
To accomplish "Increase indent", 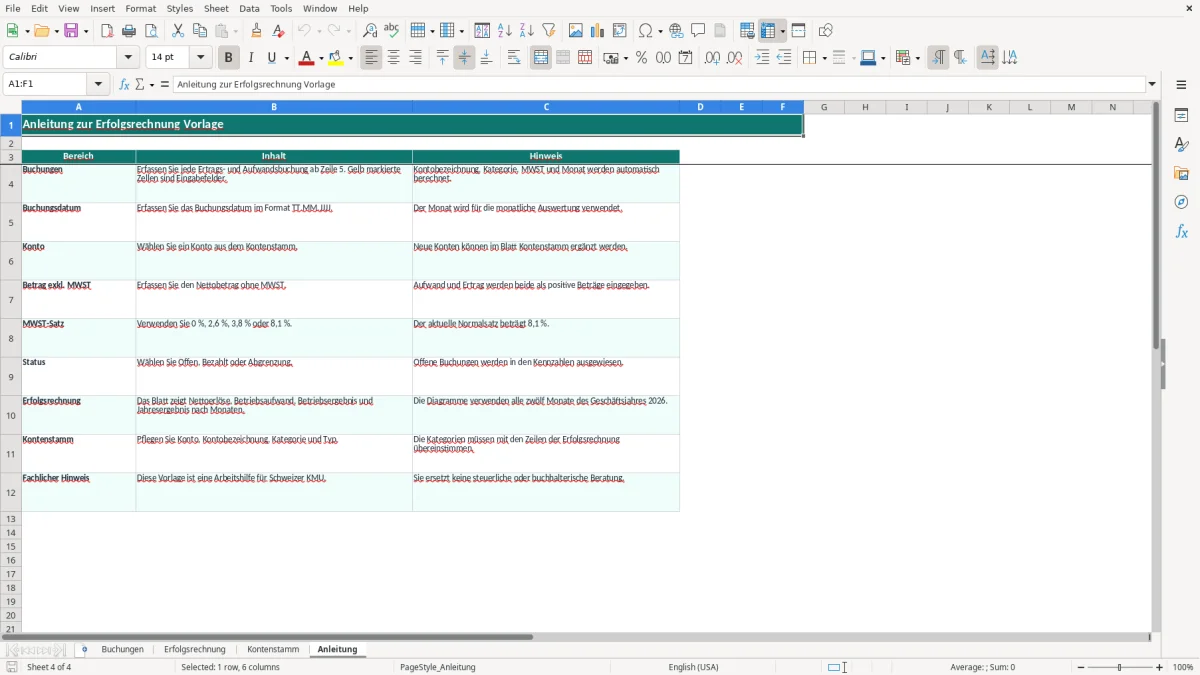I will [762, 58].
